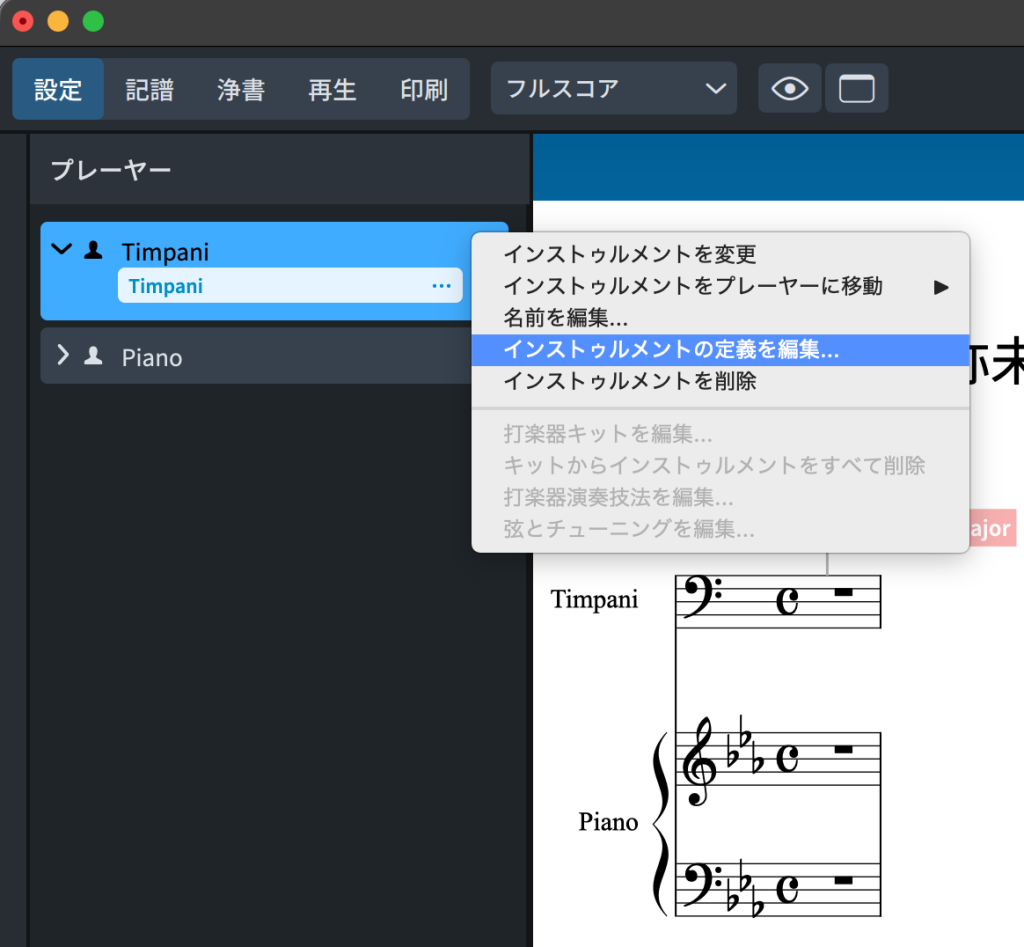Expand the Piano player chevron
The image size is (1024, 947).
pos(63,355)
